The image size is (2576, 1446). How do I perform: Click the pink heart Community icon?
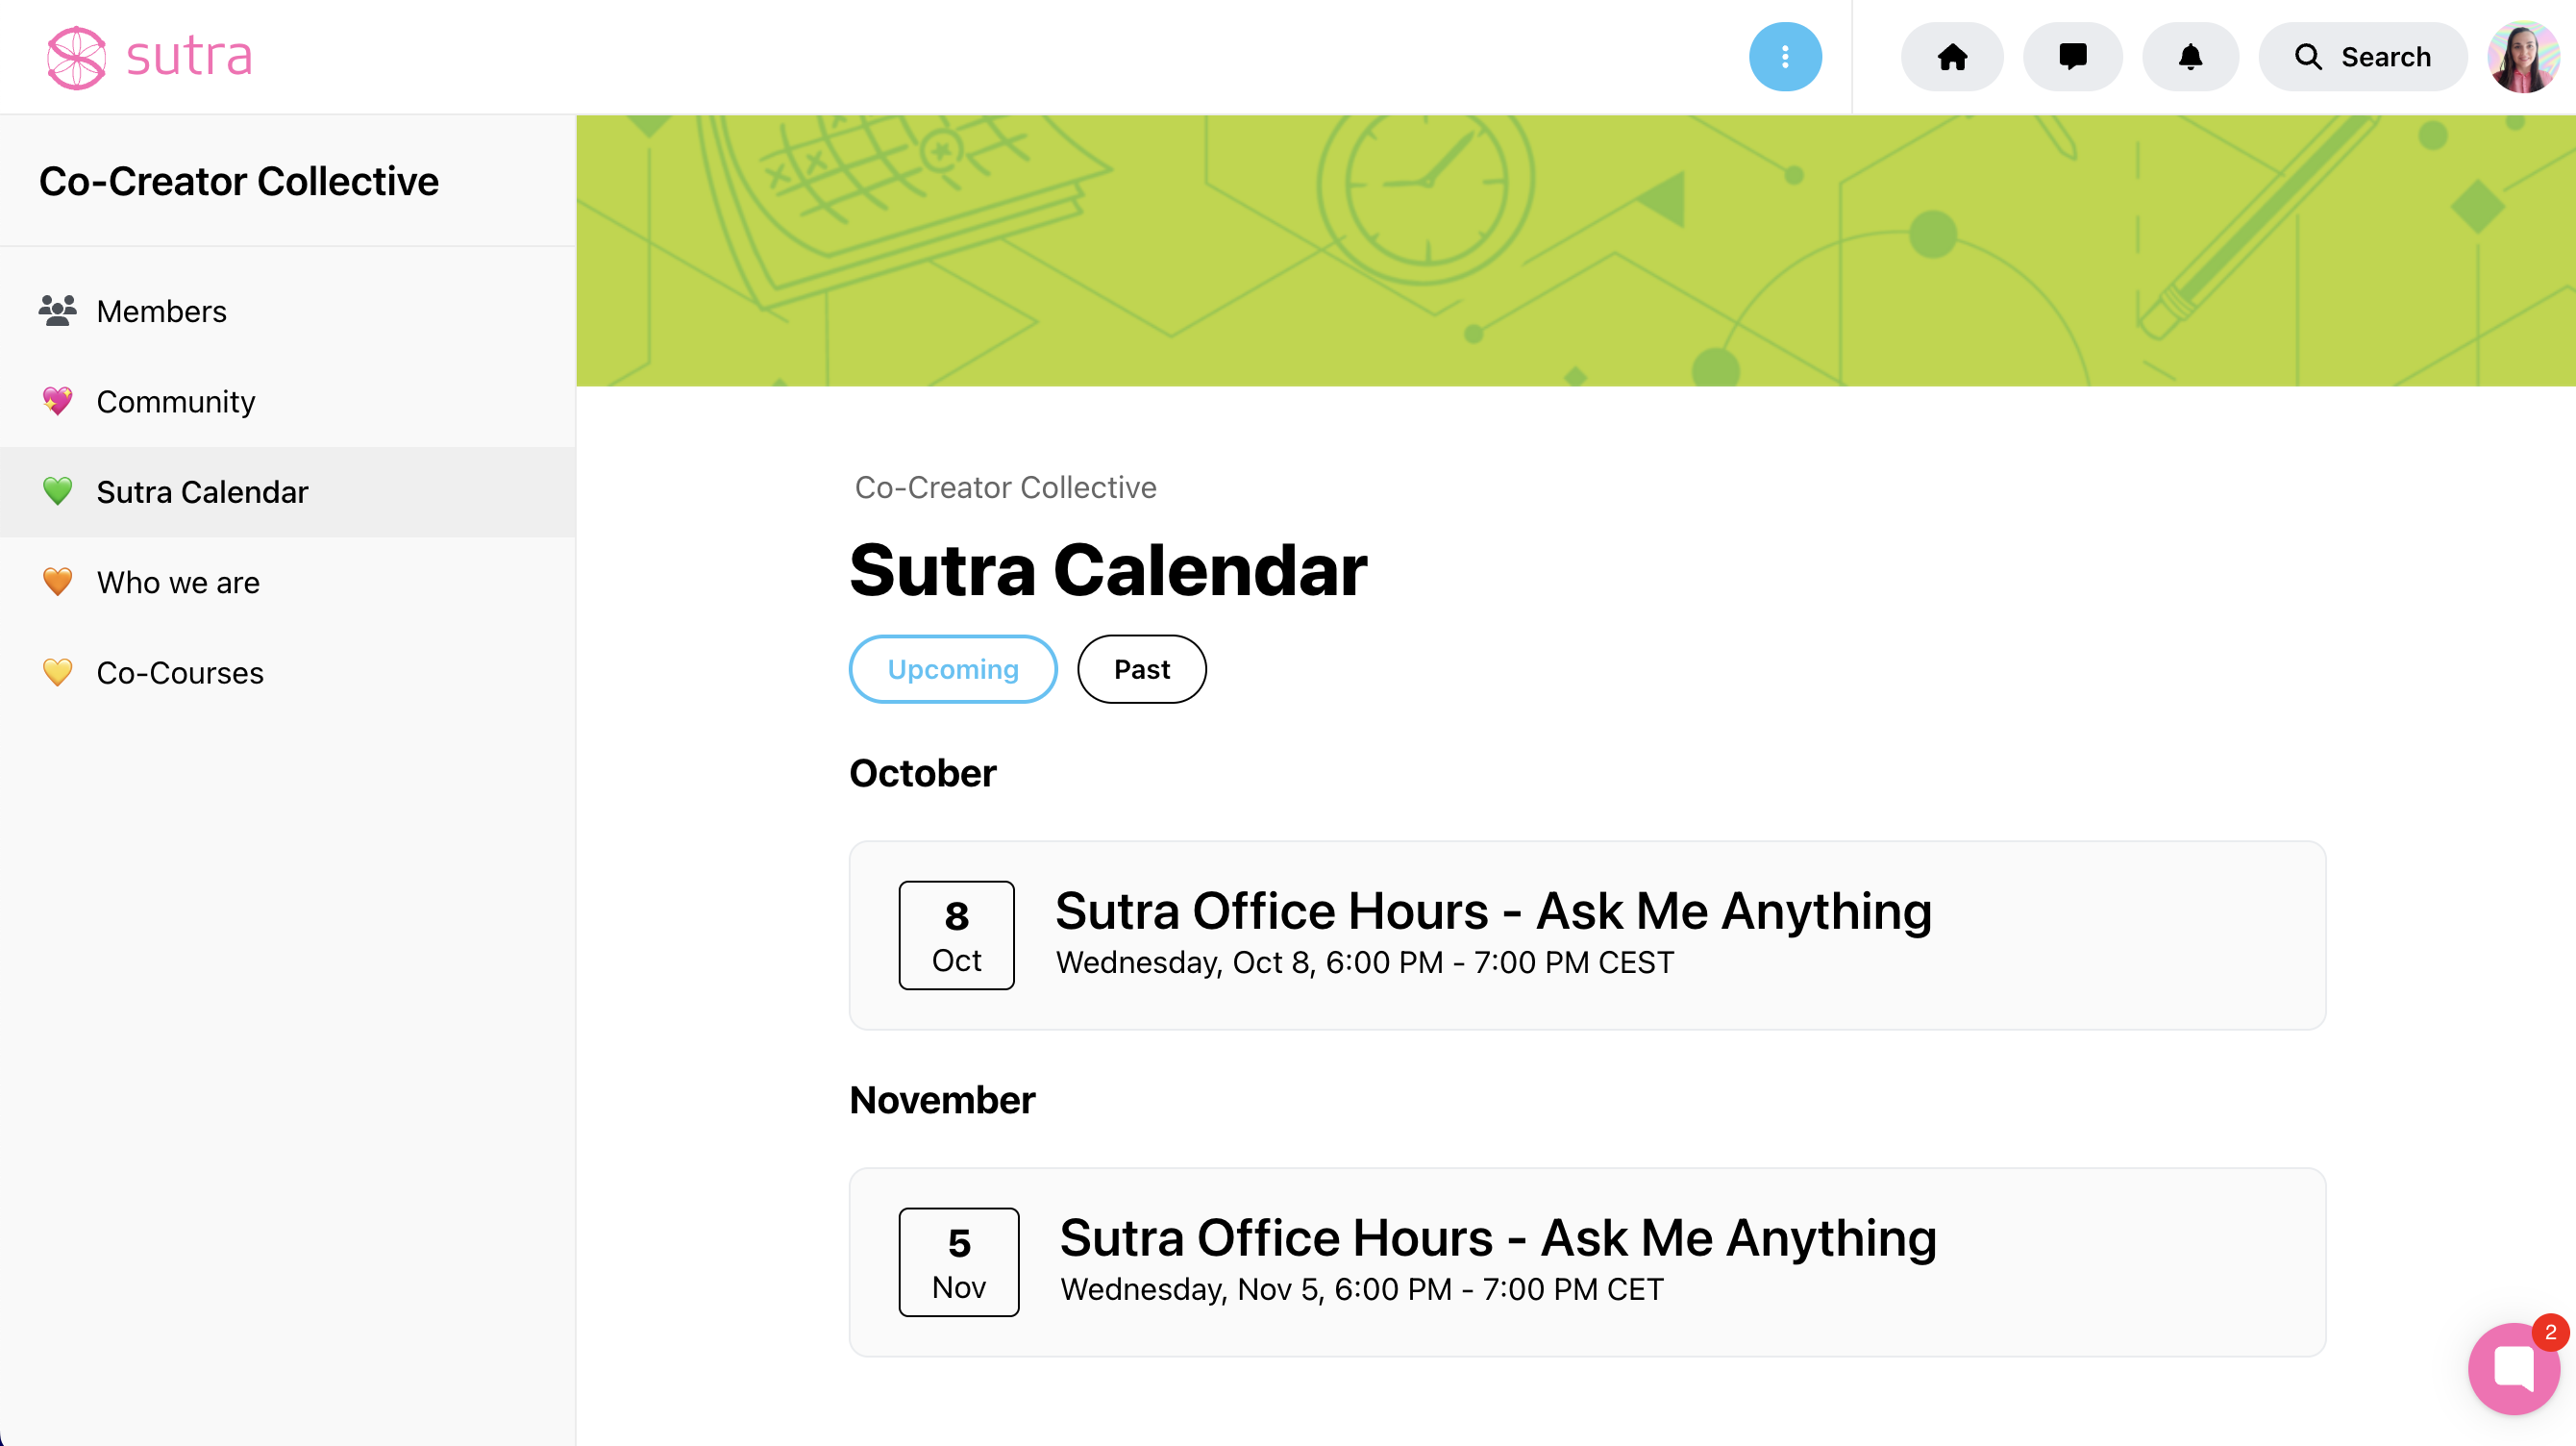click(58, 401)
